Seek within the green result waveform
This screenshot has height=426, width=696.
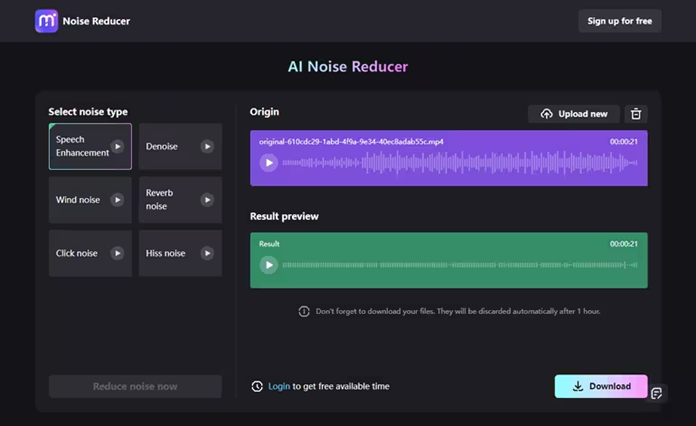click(x=450, y=265)
